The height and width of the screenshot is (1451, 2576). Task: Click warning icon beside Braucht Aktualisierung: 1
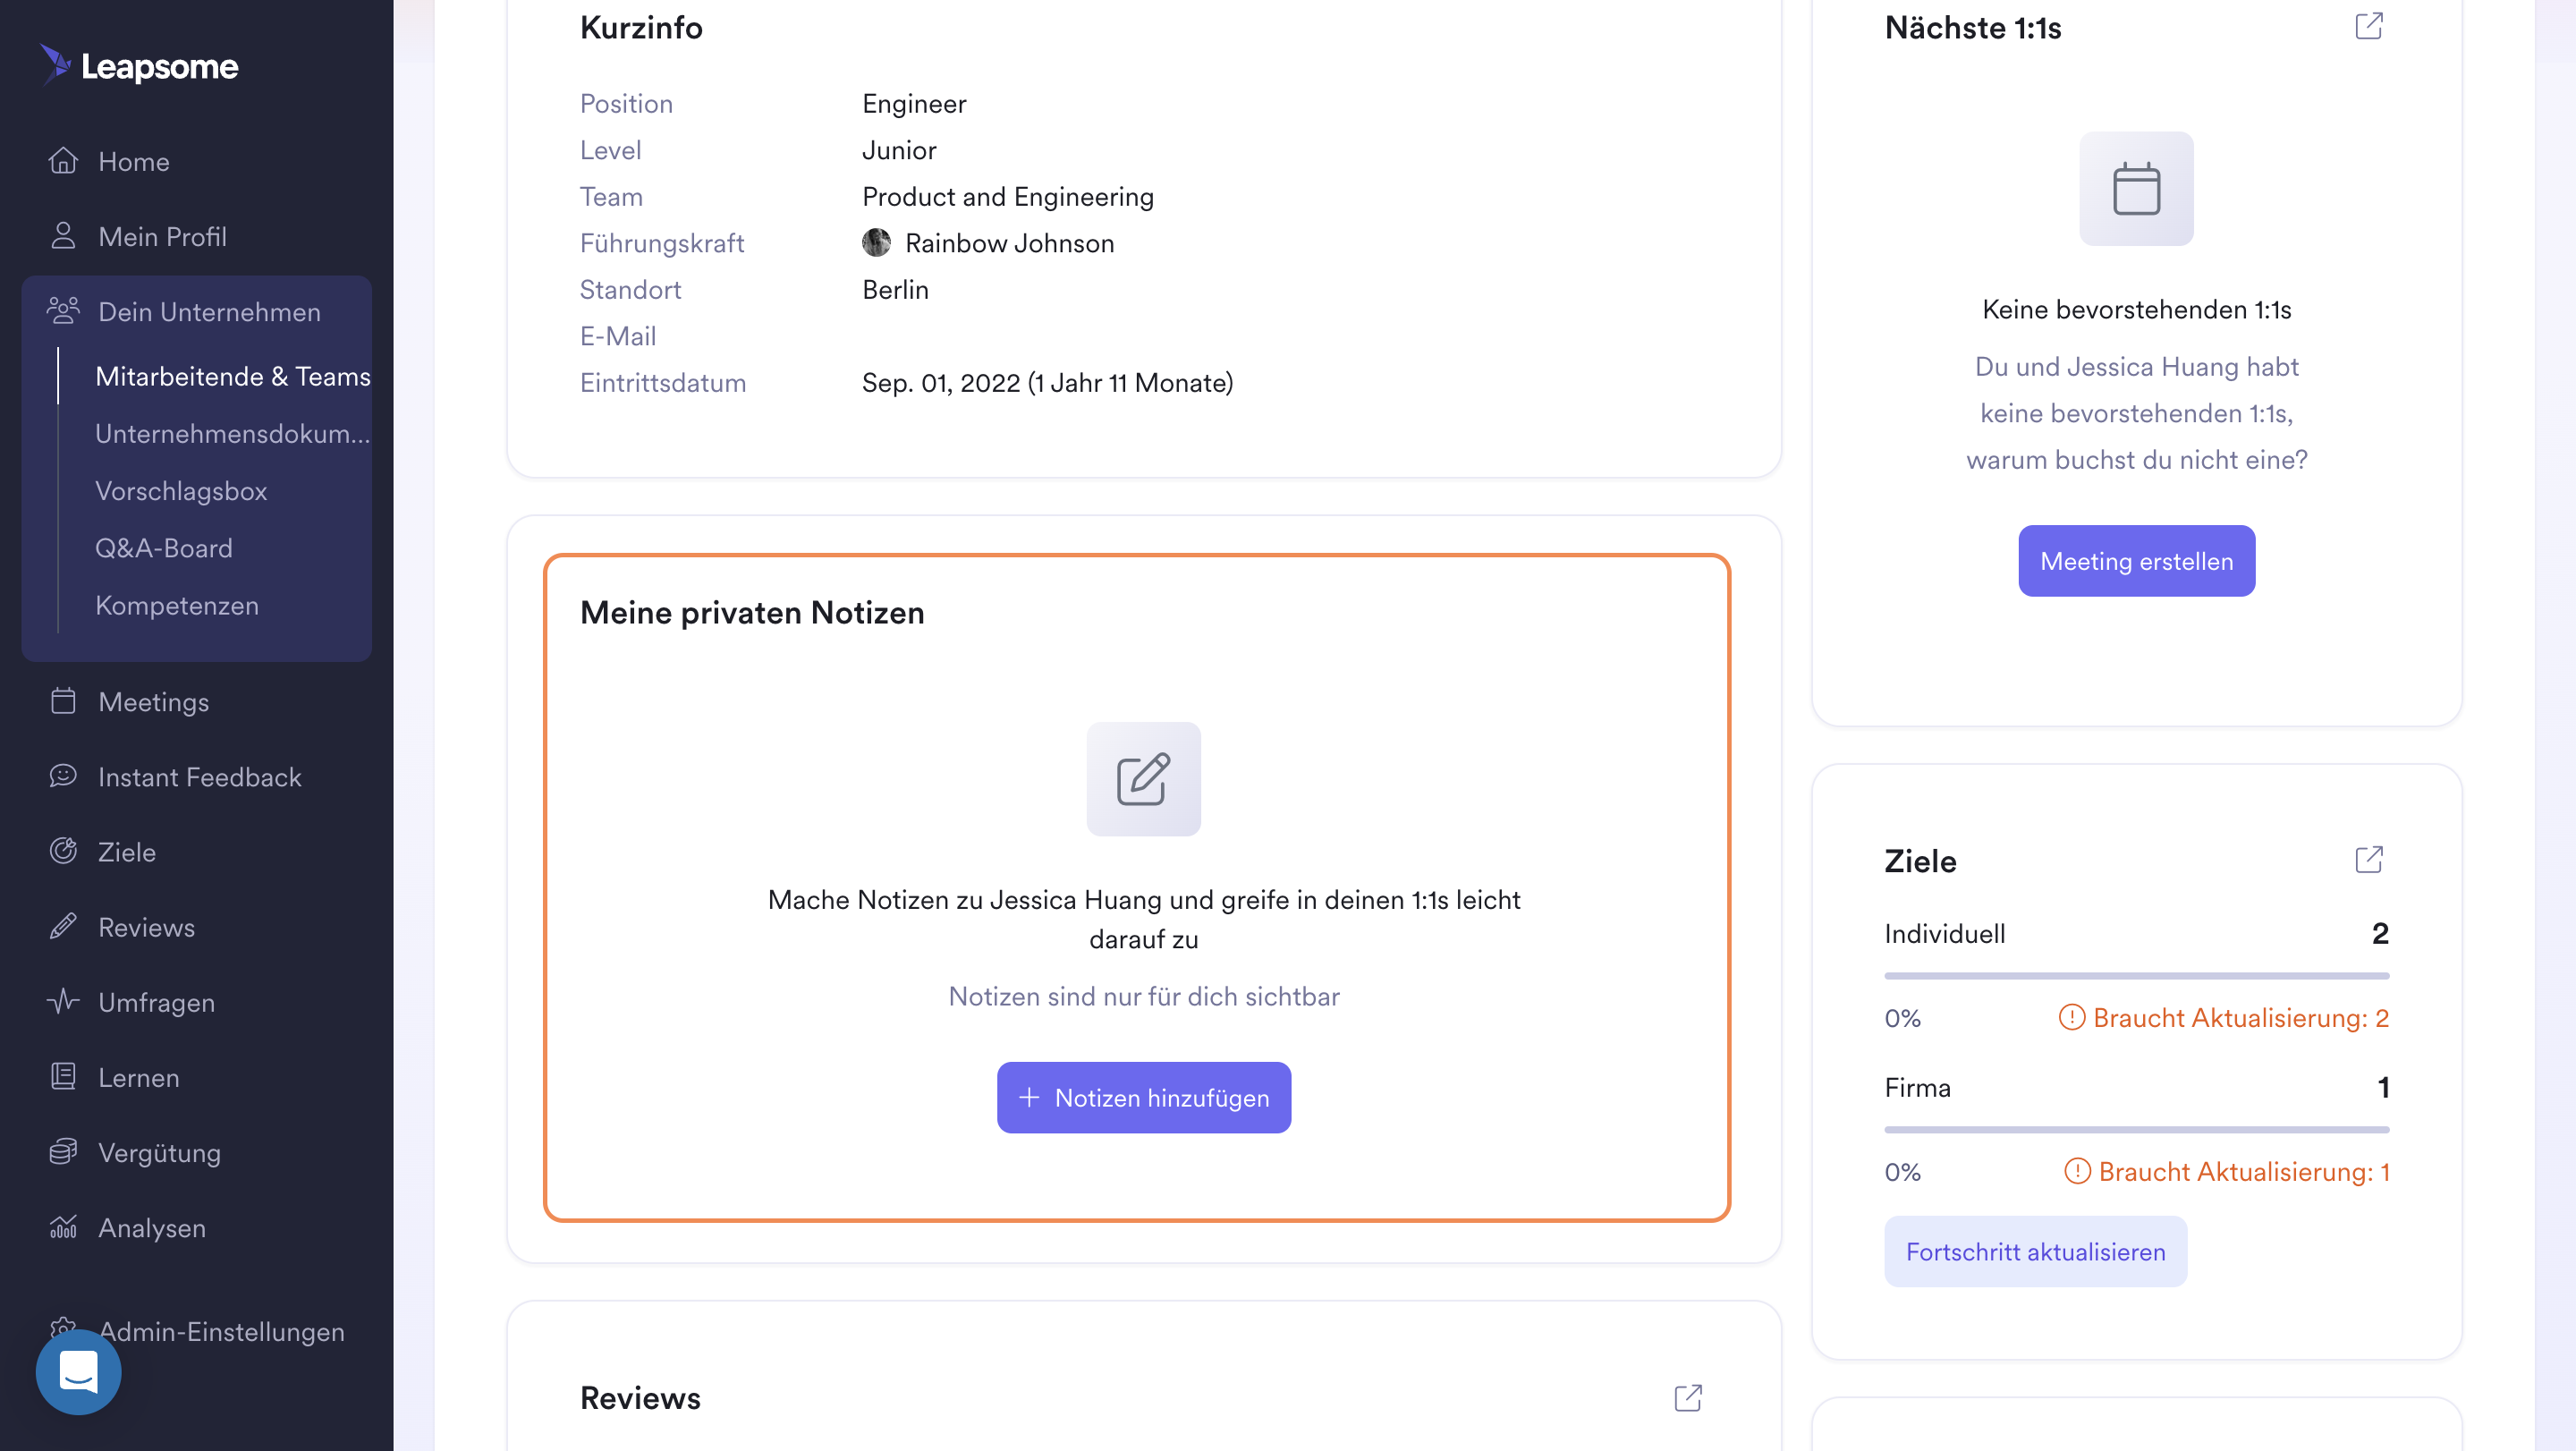click(x=2077, y=1171)
